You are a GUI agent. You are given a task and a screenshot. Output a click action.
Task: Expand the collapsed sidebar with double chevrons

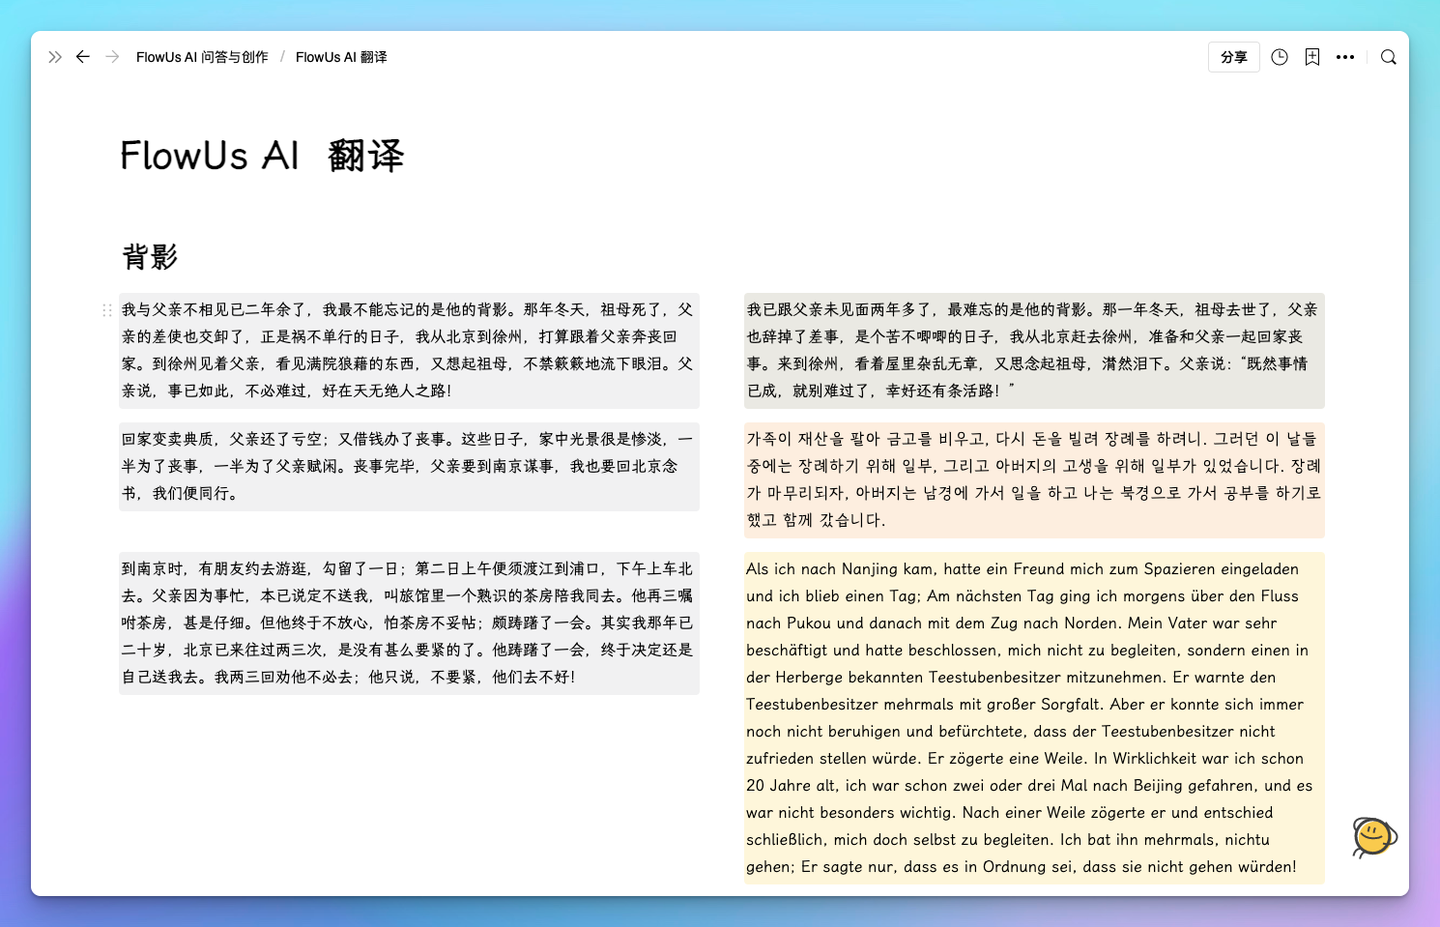(x=55, y=57)
